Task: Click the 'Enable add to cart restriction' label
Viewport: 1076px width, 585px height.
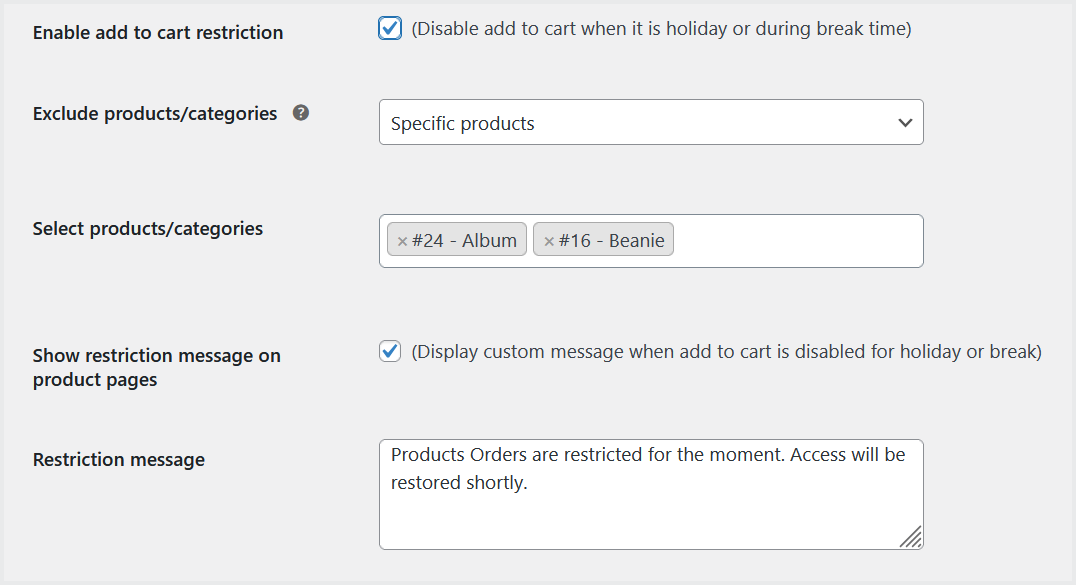Action: [158, 33]
